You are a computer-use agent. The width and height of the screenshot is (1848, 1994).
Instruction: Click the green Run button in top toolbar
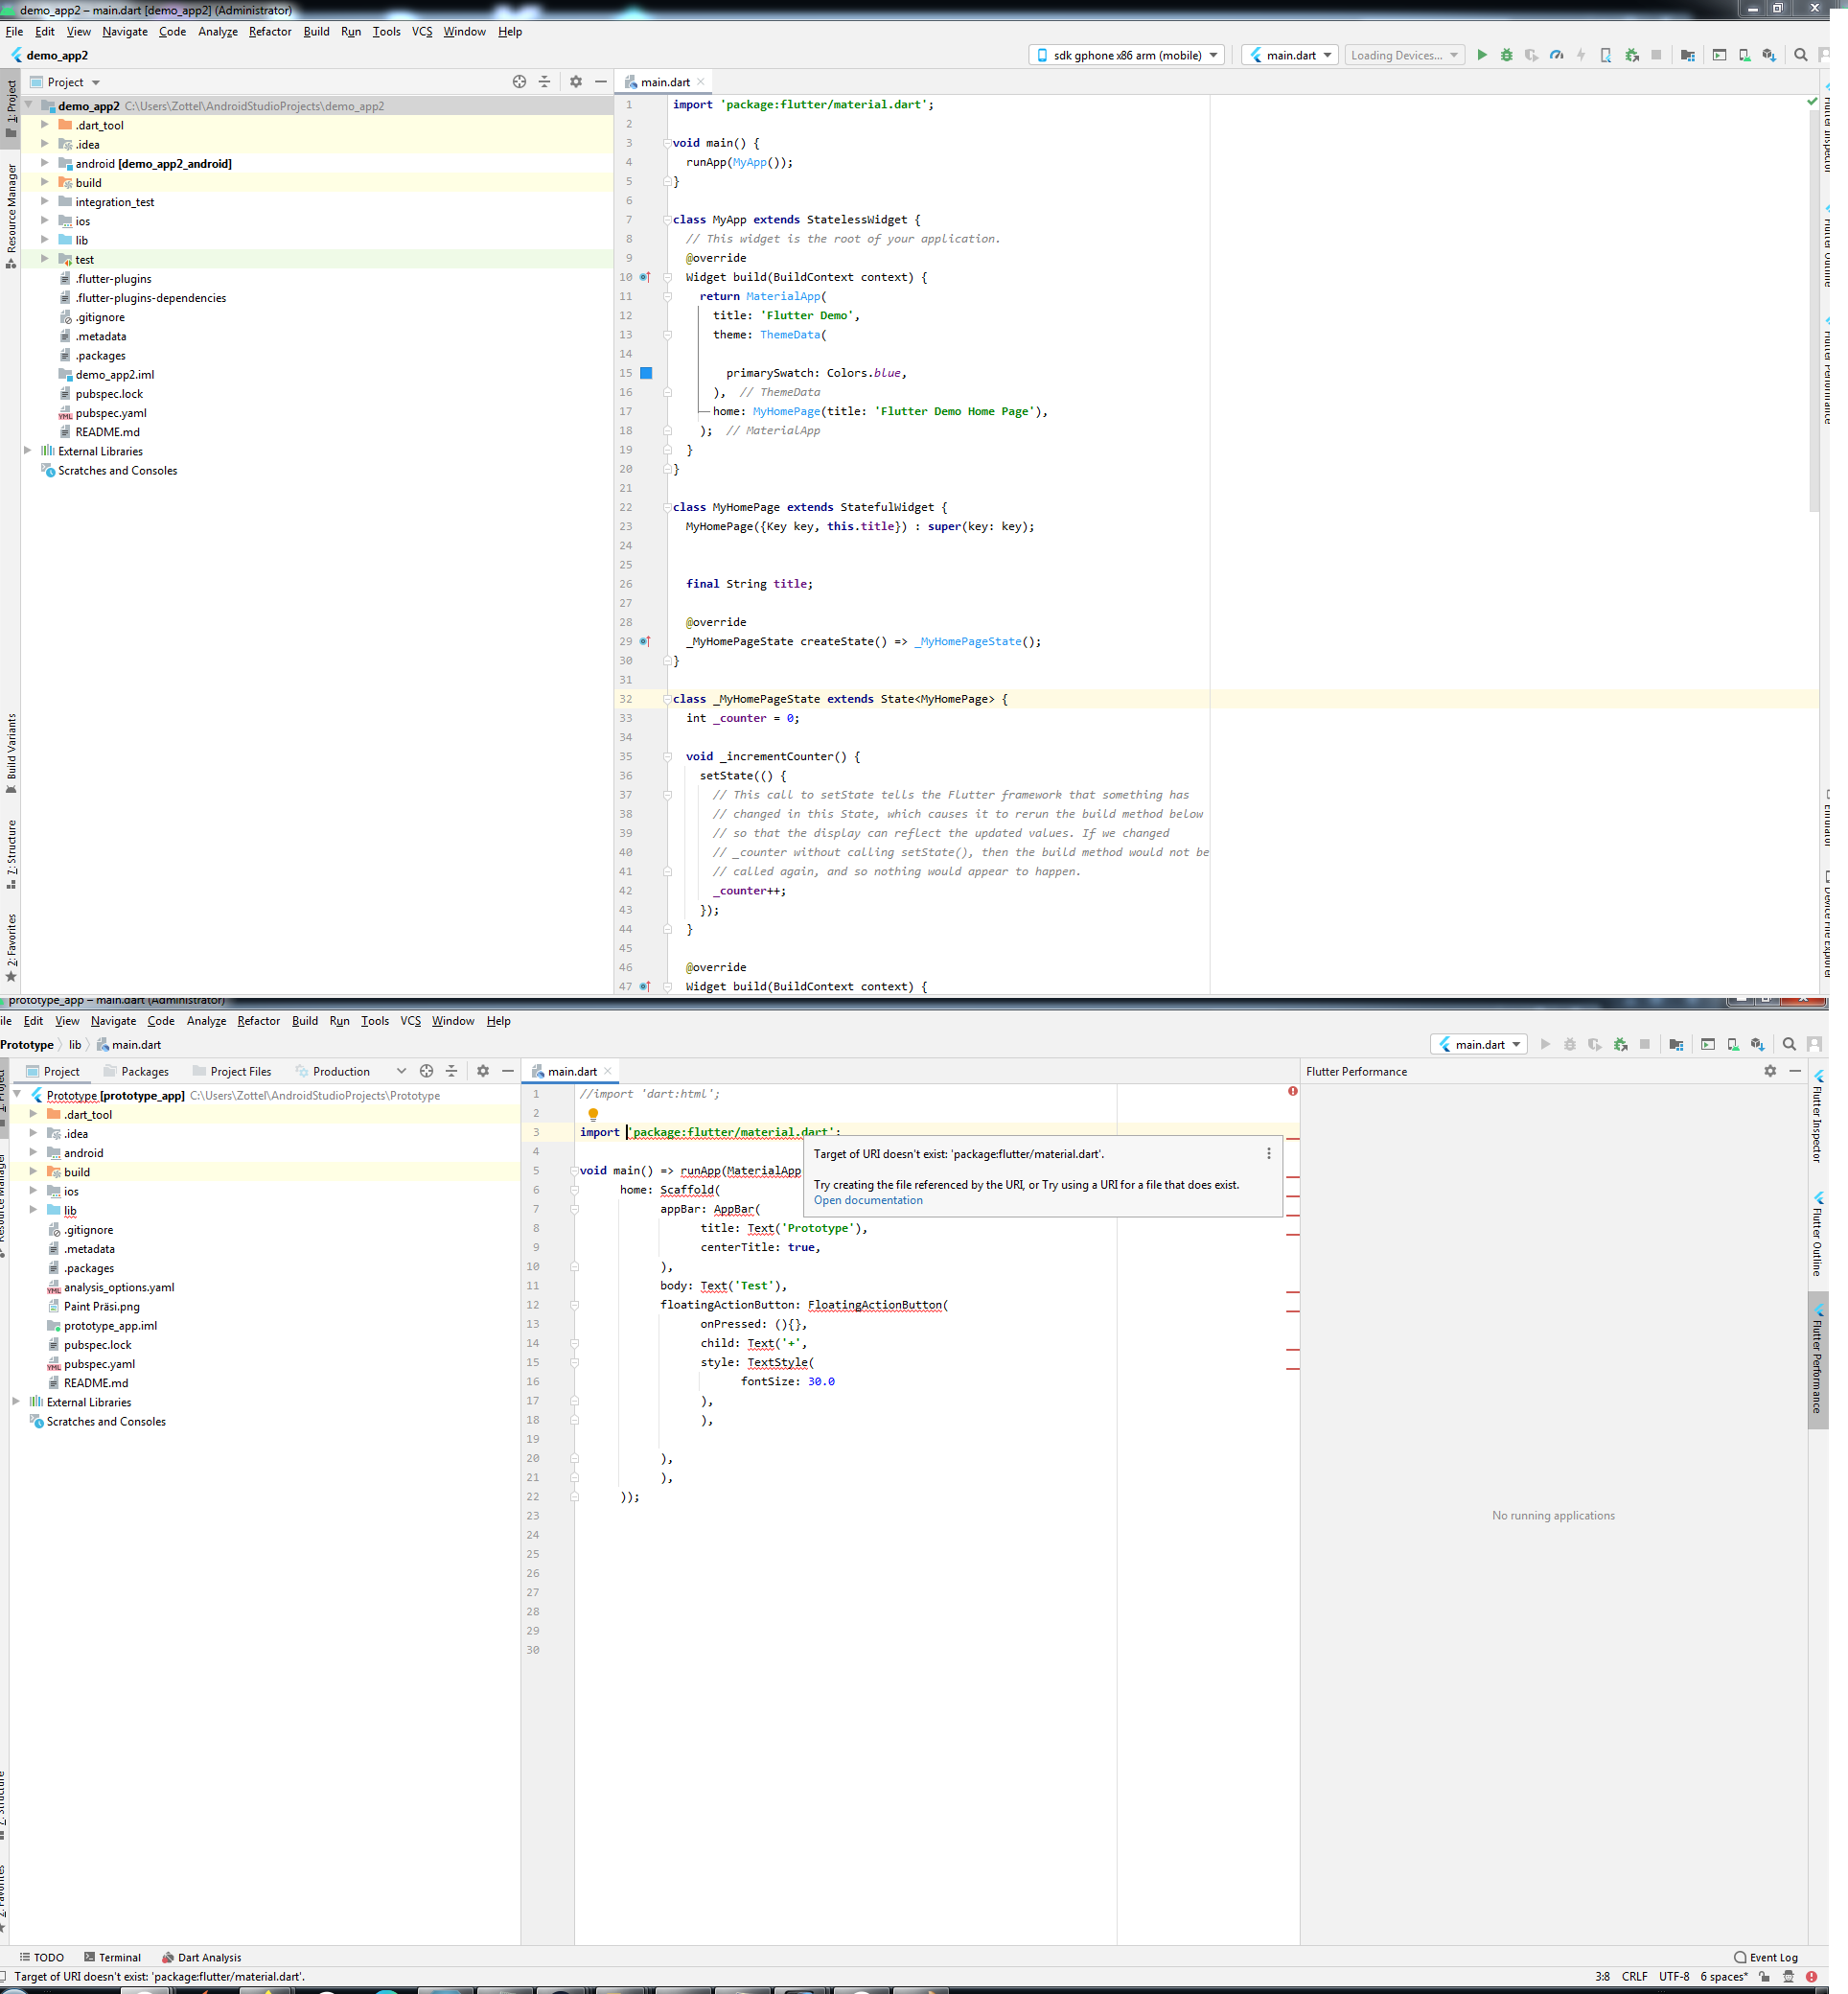click(1482, 55)
